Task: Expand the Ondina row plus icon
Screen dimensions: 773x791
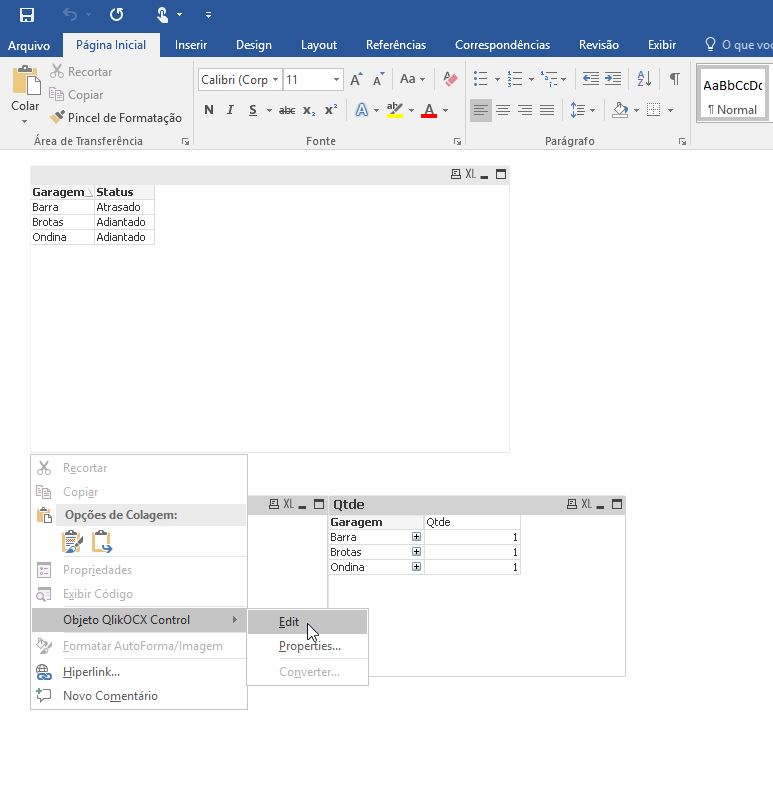Action: 416,567
